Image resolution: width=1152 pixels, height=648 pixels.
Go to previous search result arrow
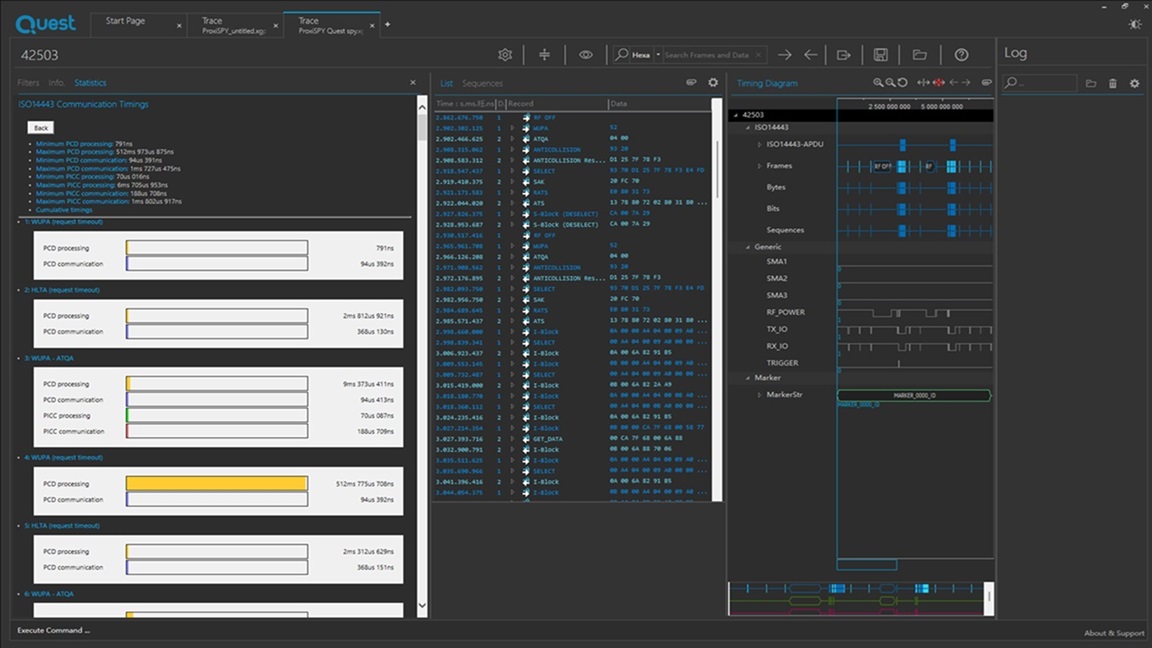(x=811, y=55)
